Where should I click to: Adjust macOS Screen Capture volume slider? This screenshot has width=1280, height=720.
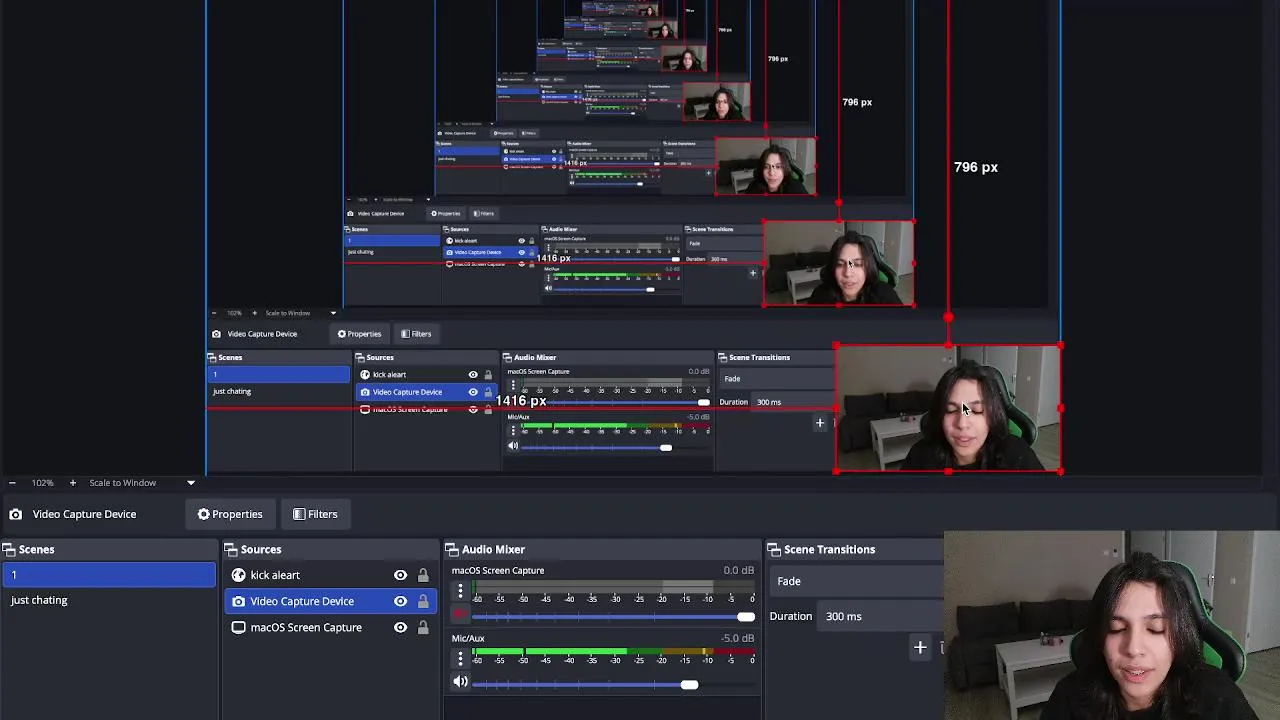614,617
